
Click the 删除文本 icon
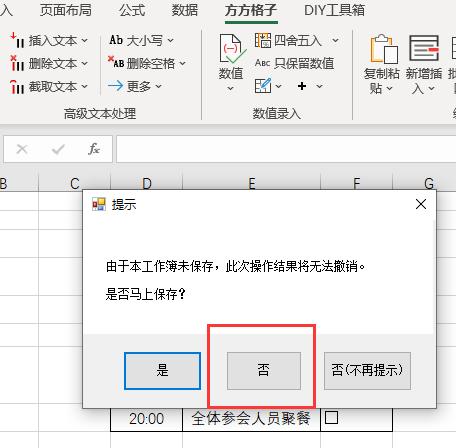(17, 63)
